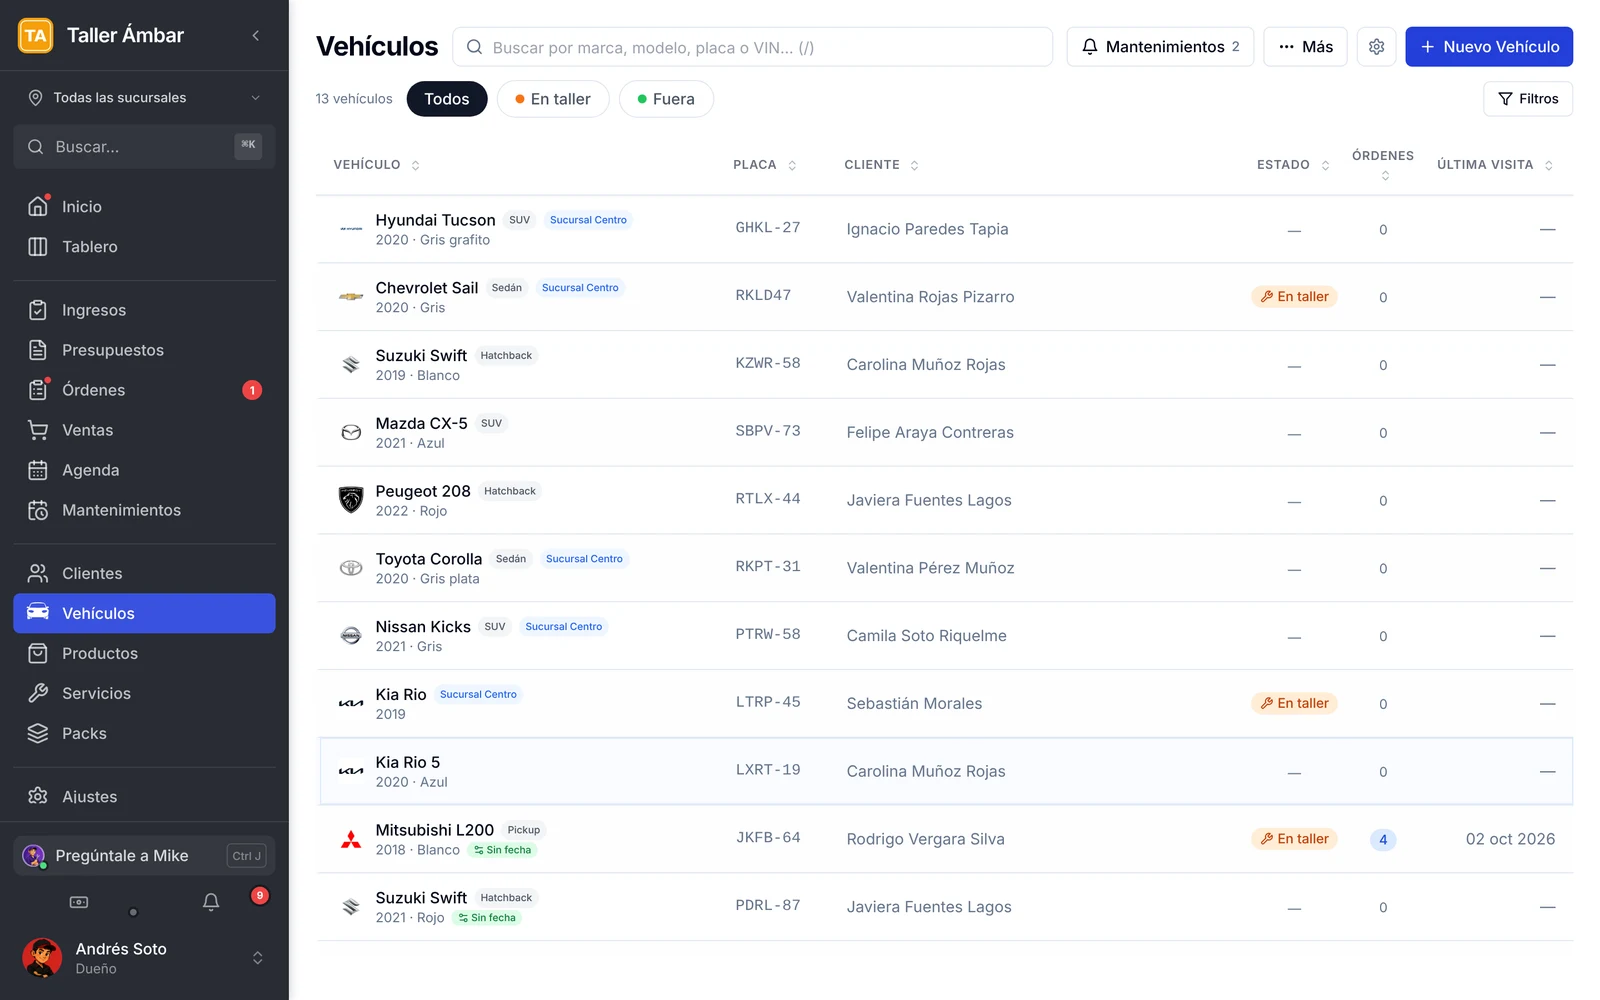Sort by the Última Visita column
The image size is (1600, 1000).
tap(1494, 165)
